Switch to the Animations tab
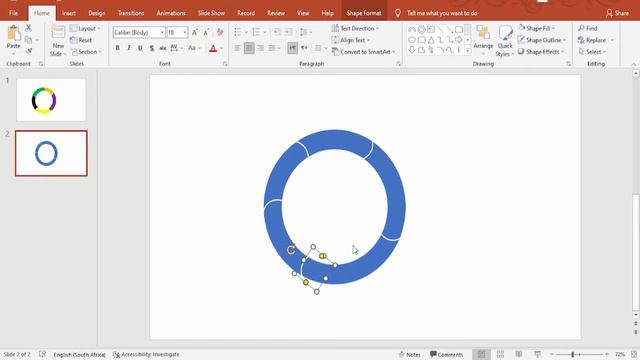This screenshot has height=360, width=640. tap(171, 13)
